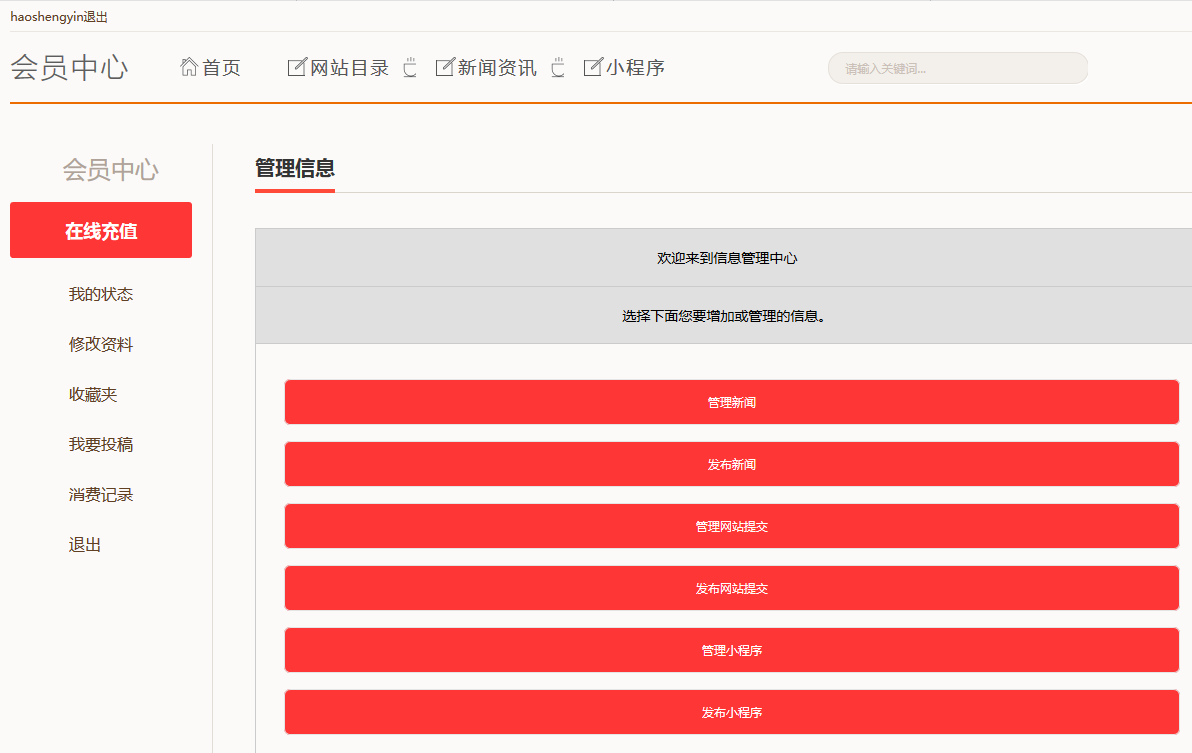The width and height of the screenshot is (1192, 753).
Task: Click the cup icon after 网站目录
Action: pyautogui.click(x=410, y=68)
